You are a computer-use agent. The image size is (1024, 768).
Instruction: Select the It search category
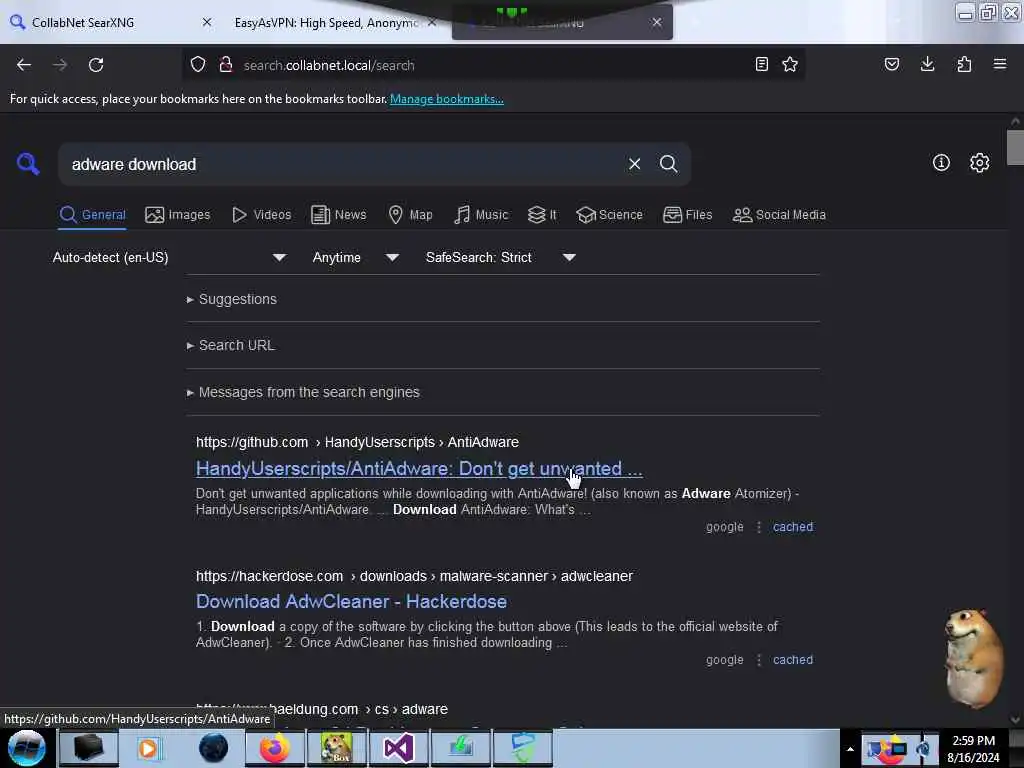coord(542,215)
